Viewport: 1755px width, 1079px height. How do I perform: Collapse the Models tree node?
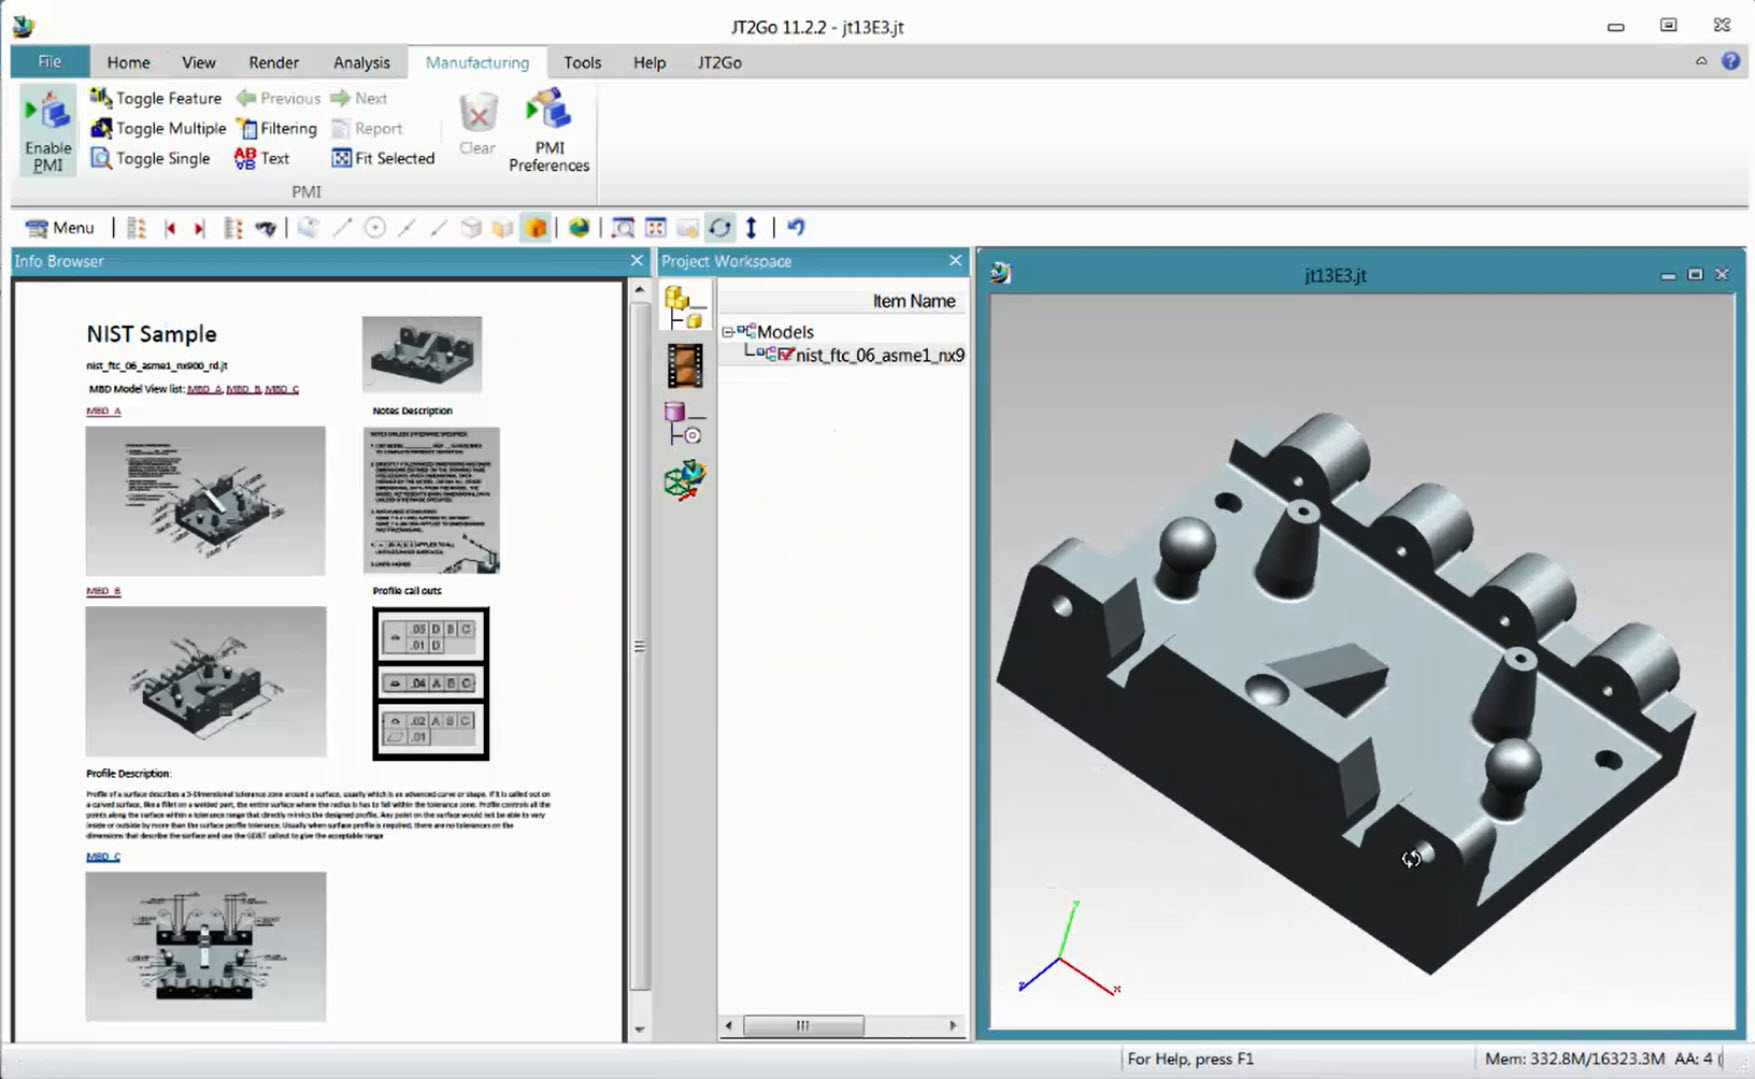pyautogui.click(x=728, y=332)
